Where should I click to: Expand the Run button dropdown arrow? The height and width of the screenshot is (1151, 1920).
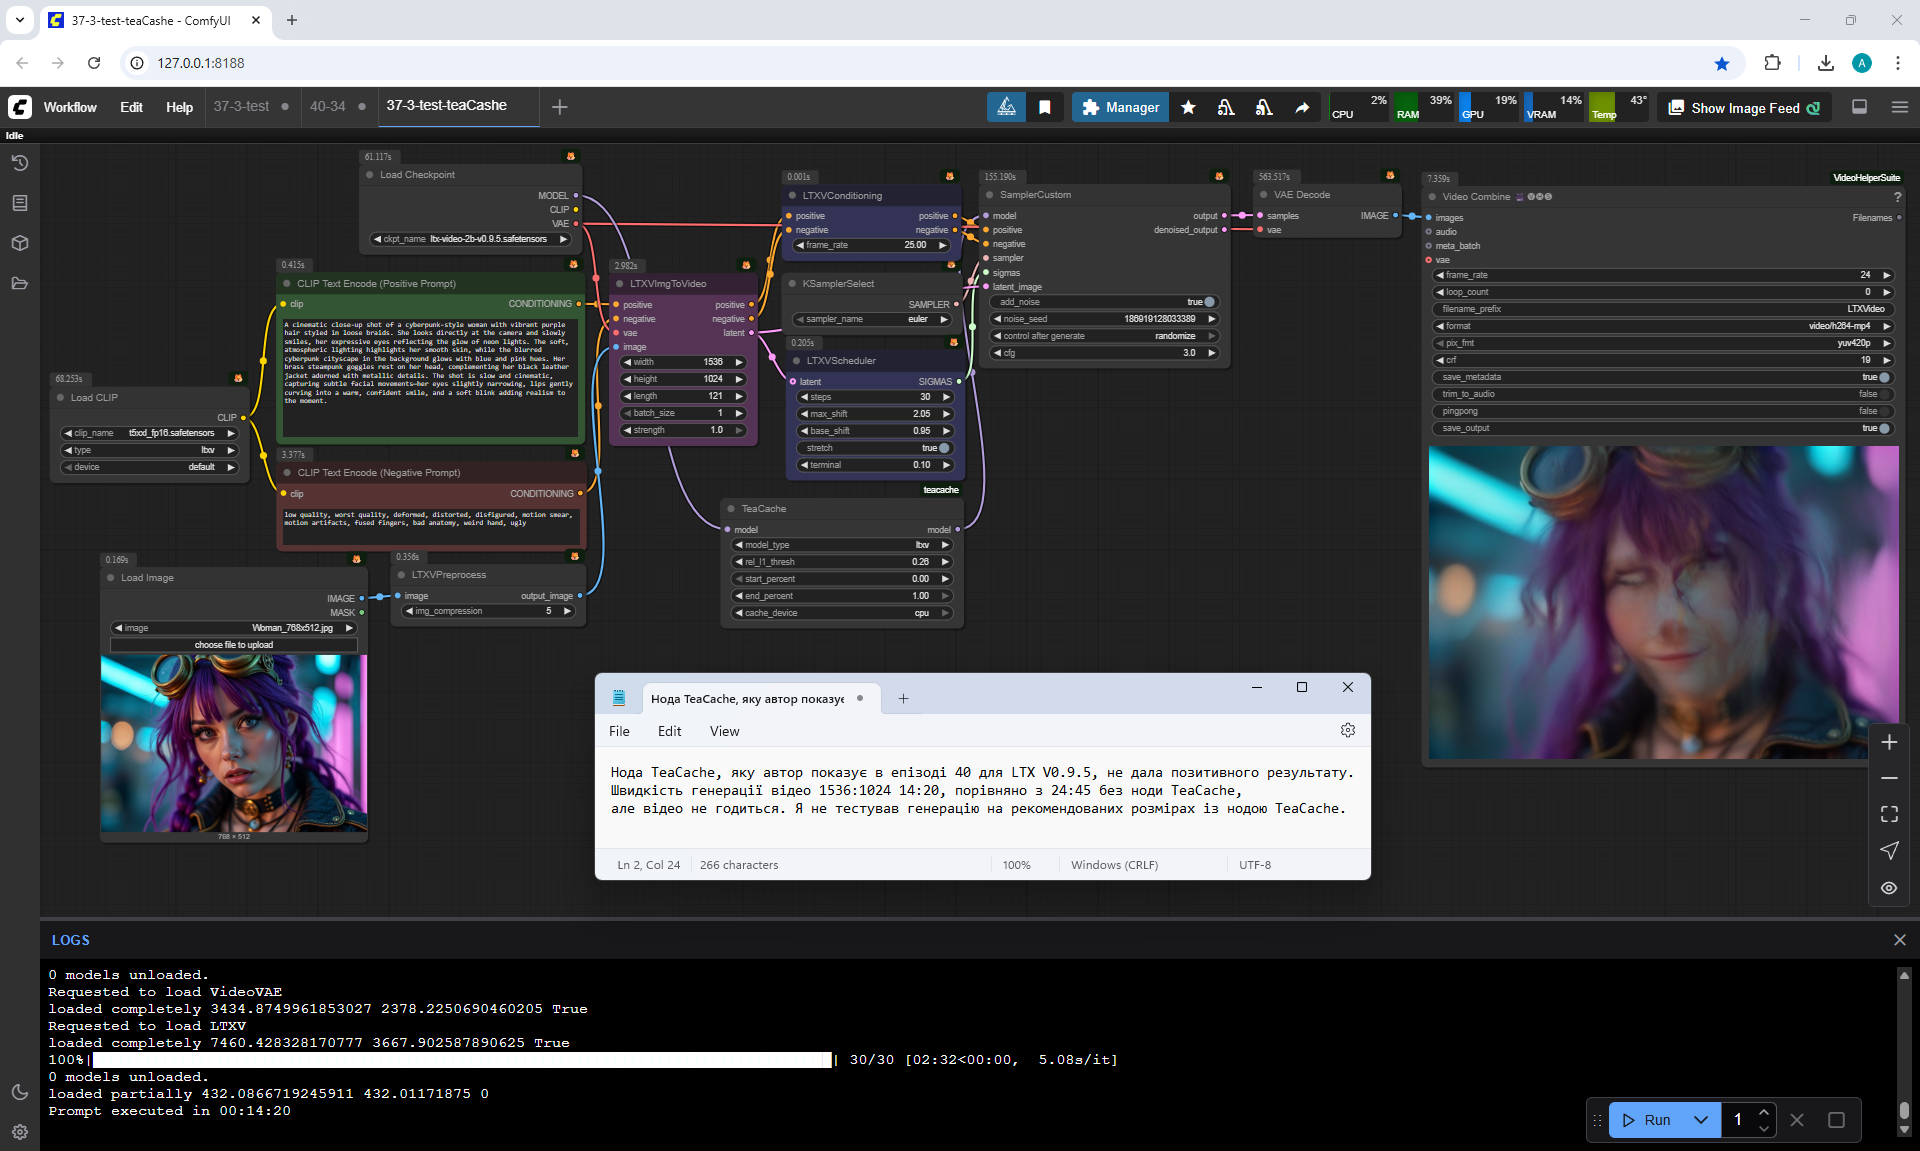pos(1700,1120)
